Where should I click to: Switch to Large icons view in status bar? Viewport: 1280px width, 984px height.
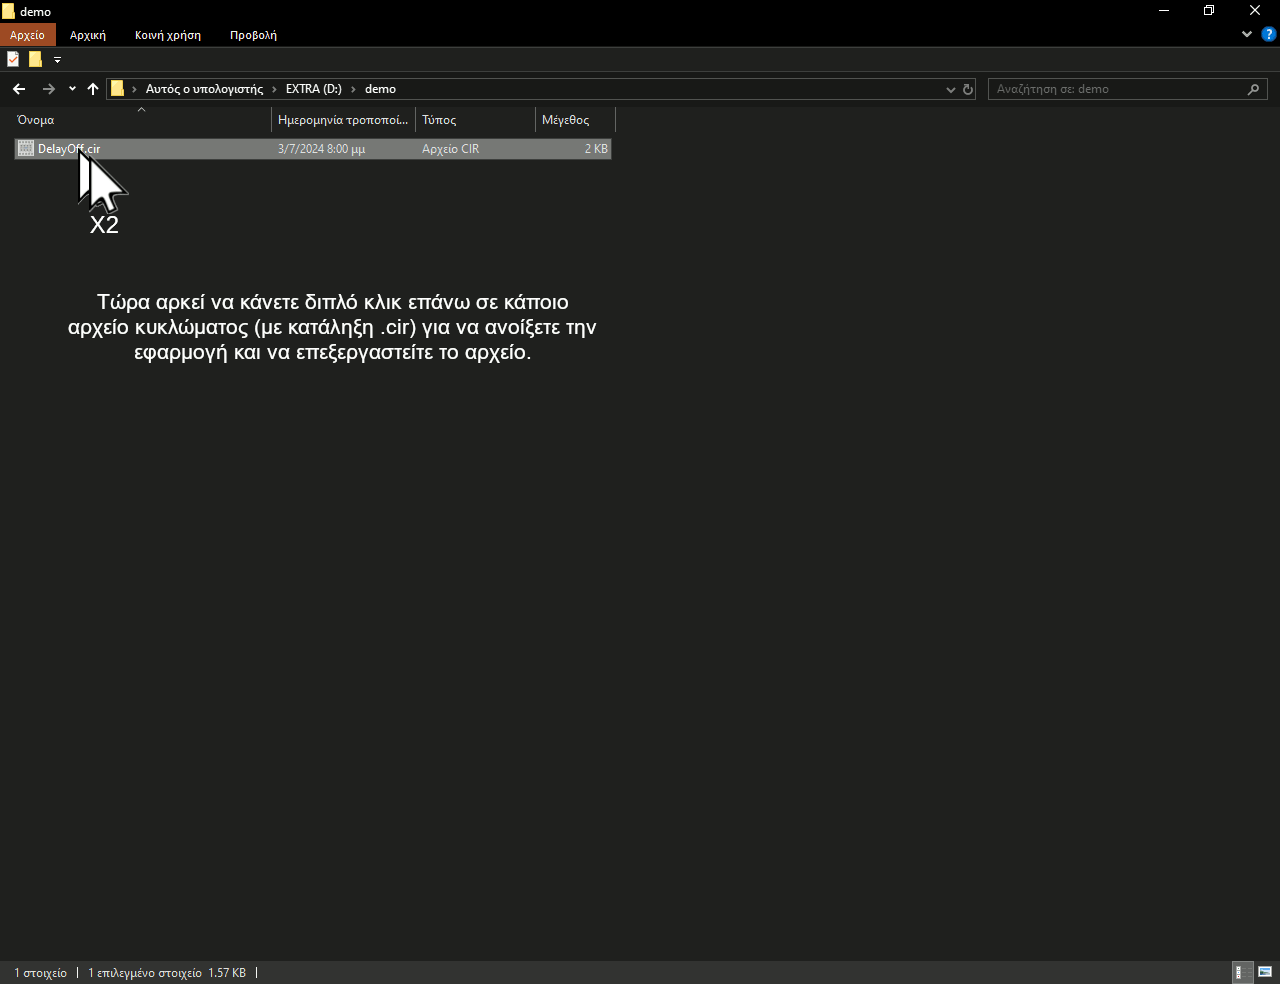click(x=1265, y=972)
